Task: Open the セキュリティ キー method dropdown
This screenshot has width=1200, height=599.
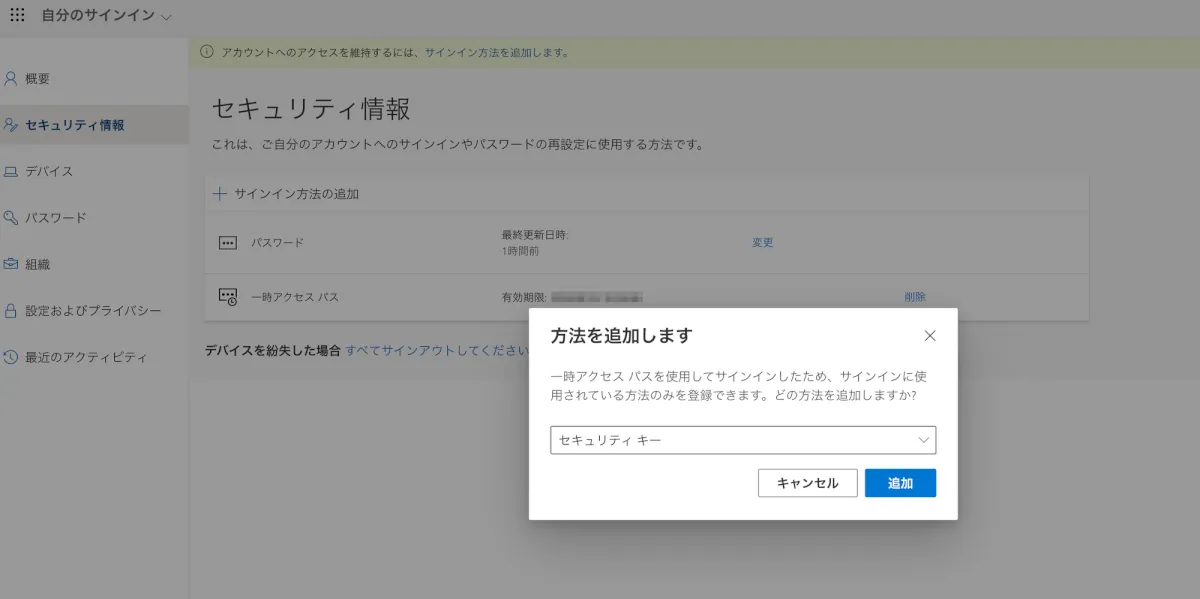Action: (x=743, y=440)
